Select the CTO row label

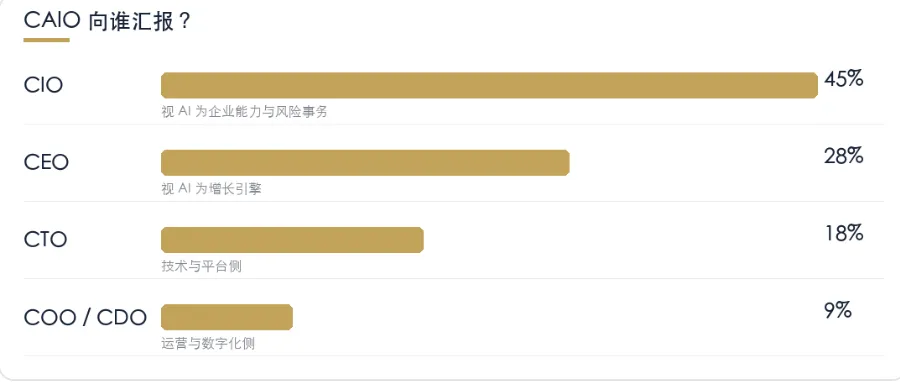tap(45, 240)
